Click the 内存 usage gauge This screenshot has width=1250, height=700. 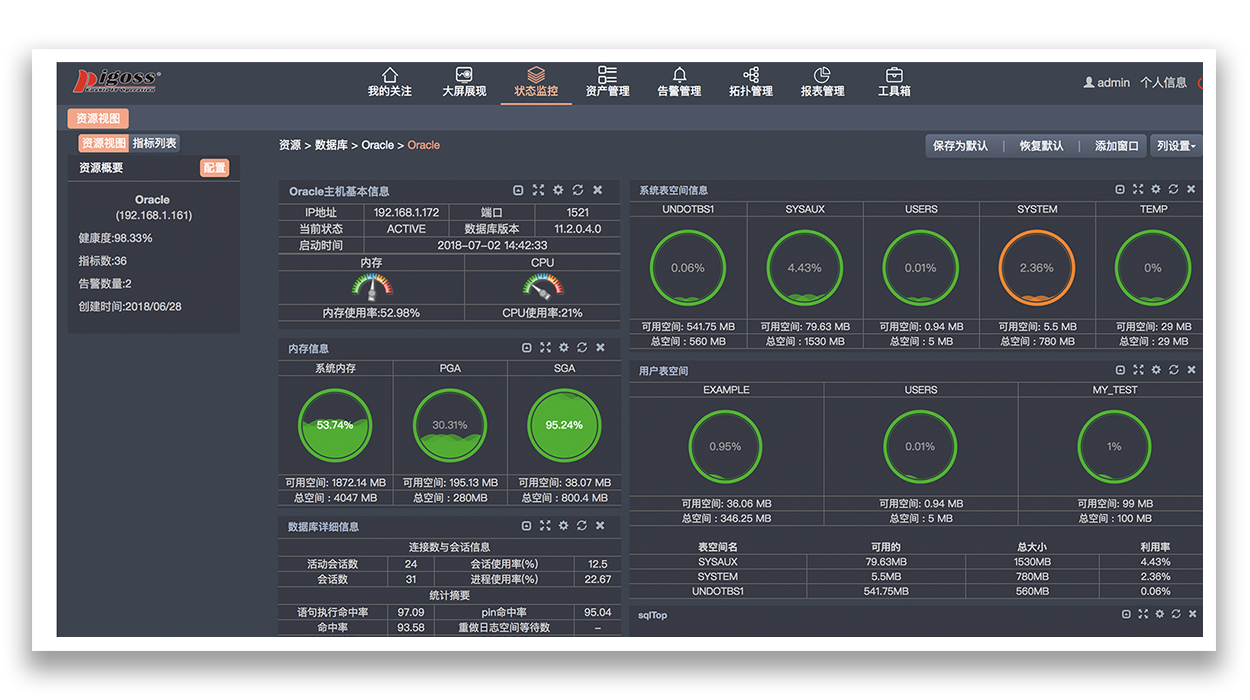pyautogui.click(x=371, y=287)
